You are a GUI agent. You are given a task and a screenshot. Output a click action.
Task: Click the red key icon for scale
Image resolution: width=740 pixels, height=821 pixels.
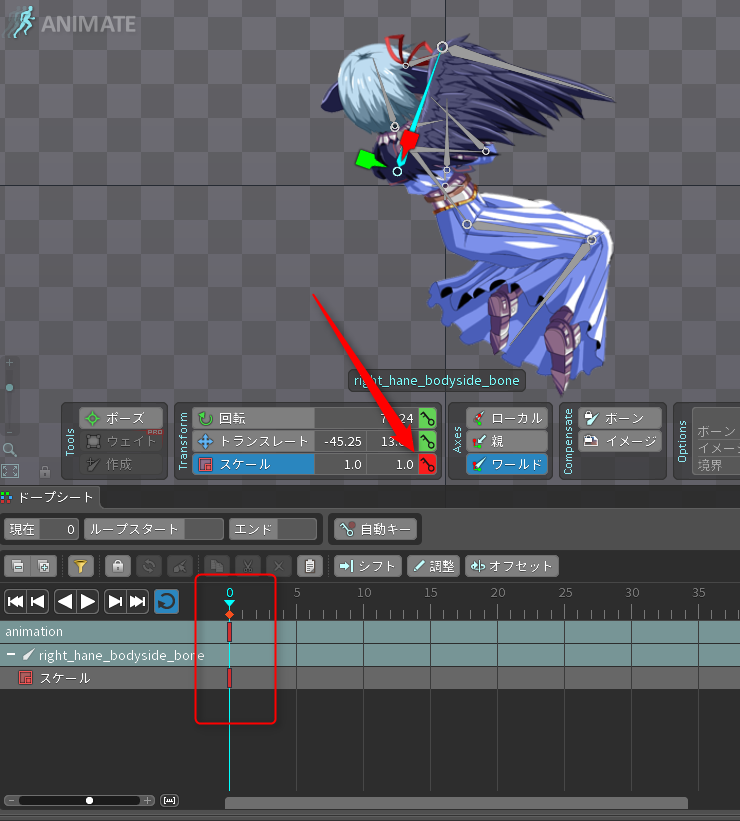[427, 464]
